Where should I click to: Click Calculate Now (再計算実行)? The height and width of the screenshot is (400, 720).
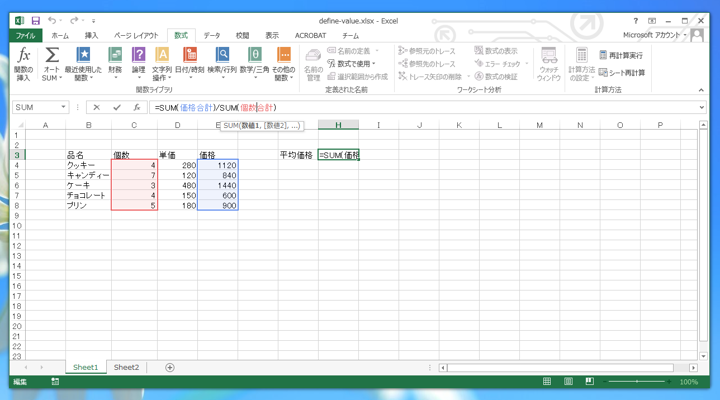pyautogui.click(x=621, y=56)
